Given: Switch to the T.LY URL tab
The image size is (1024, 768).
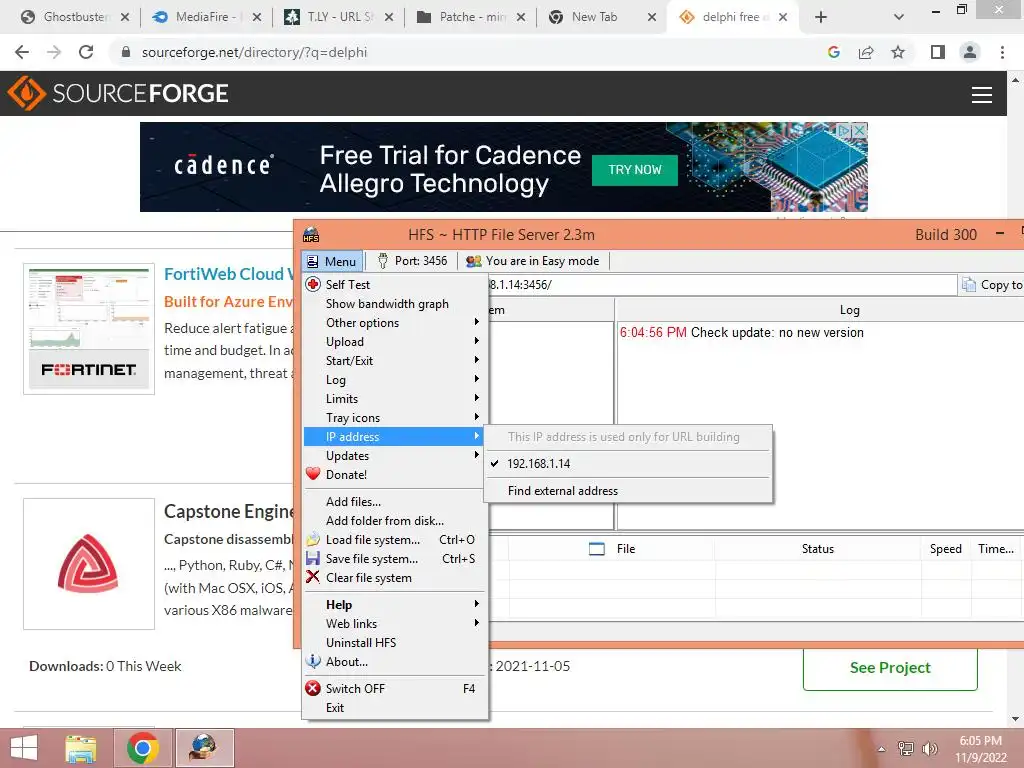Looking at the screenshot, I should pos(339,17).
